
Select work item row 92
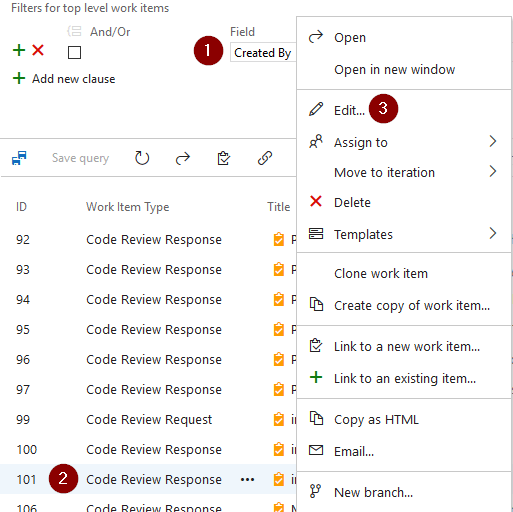[x=148, y=240]
